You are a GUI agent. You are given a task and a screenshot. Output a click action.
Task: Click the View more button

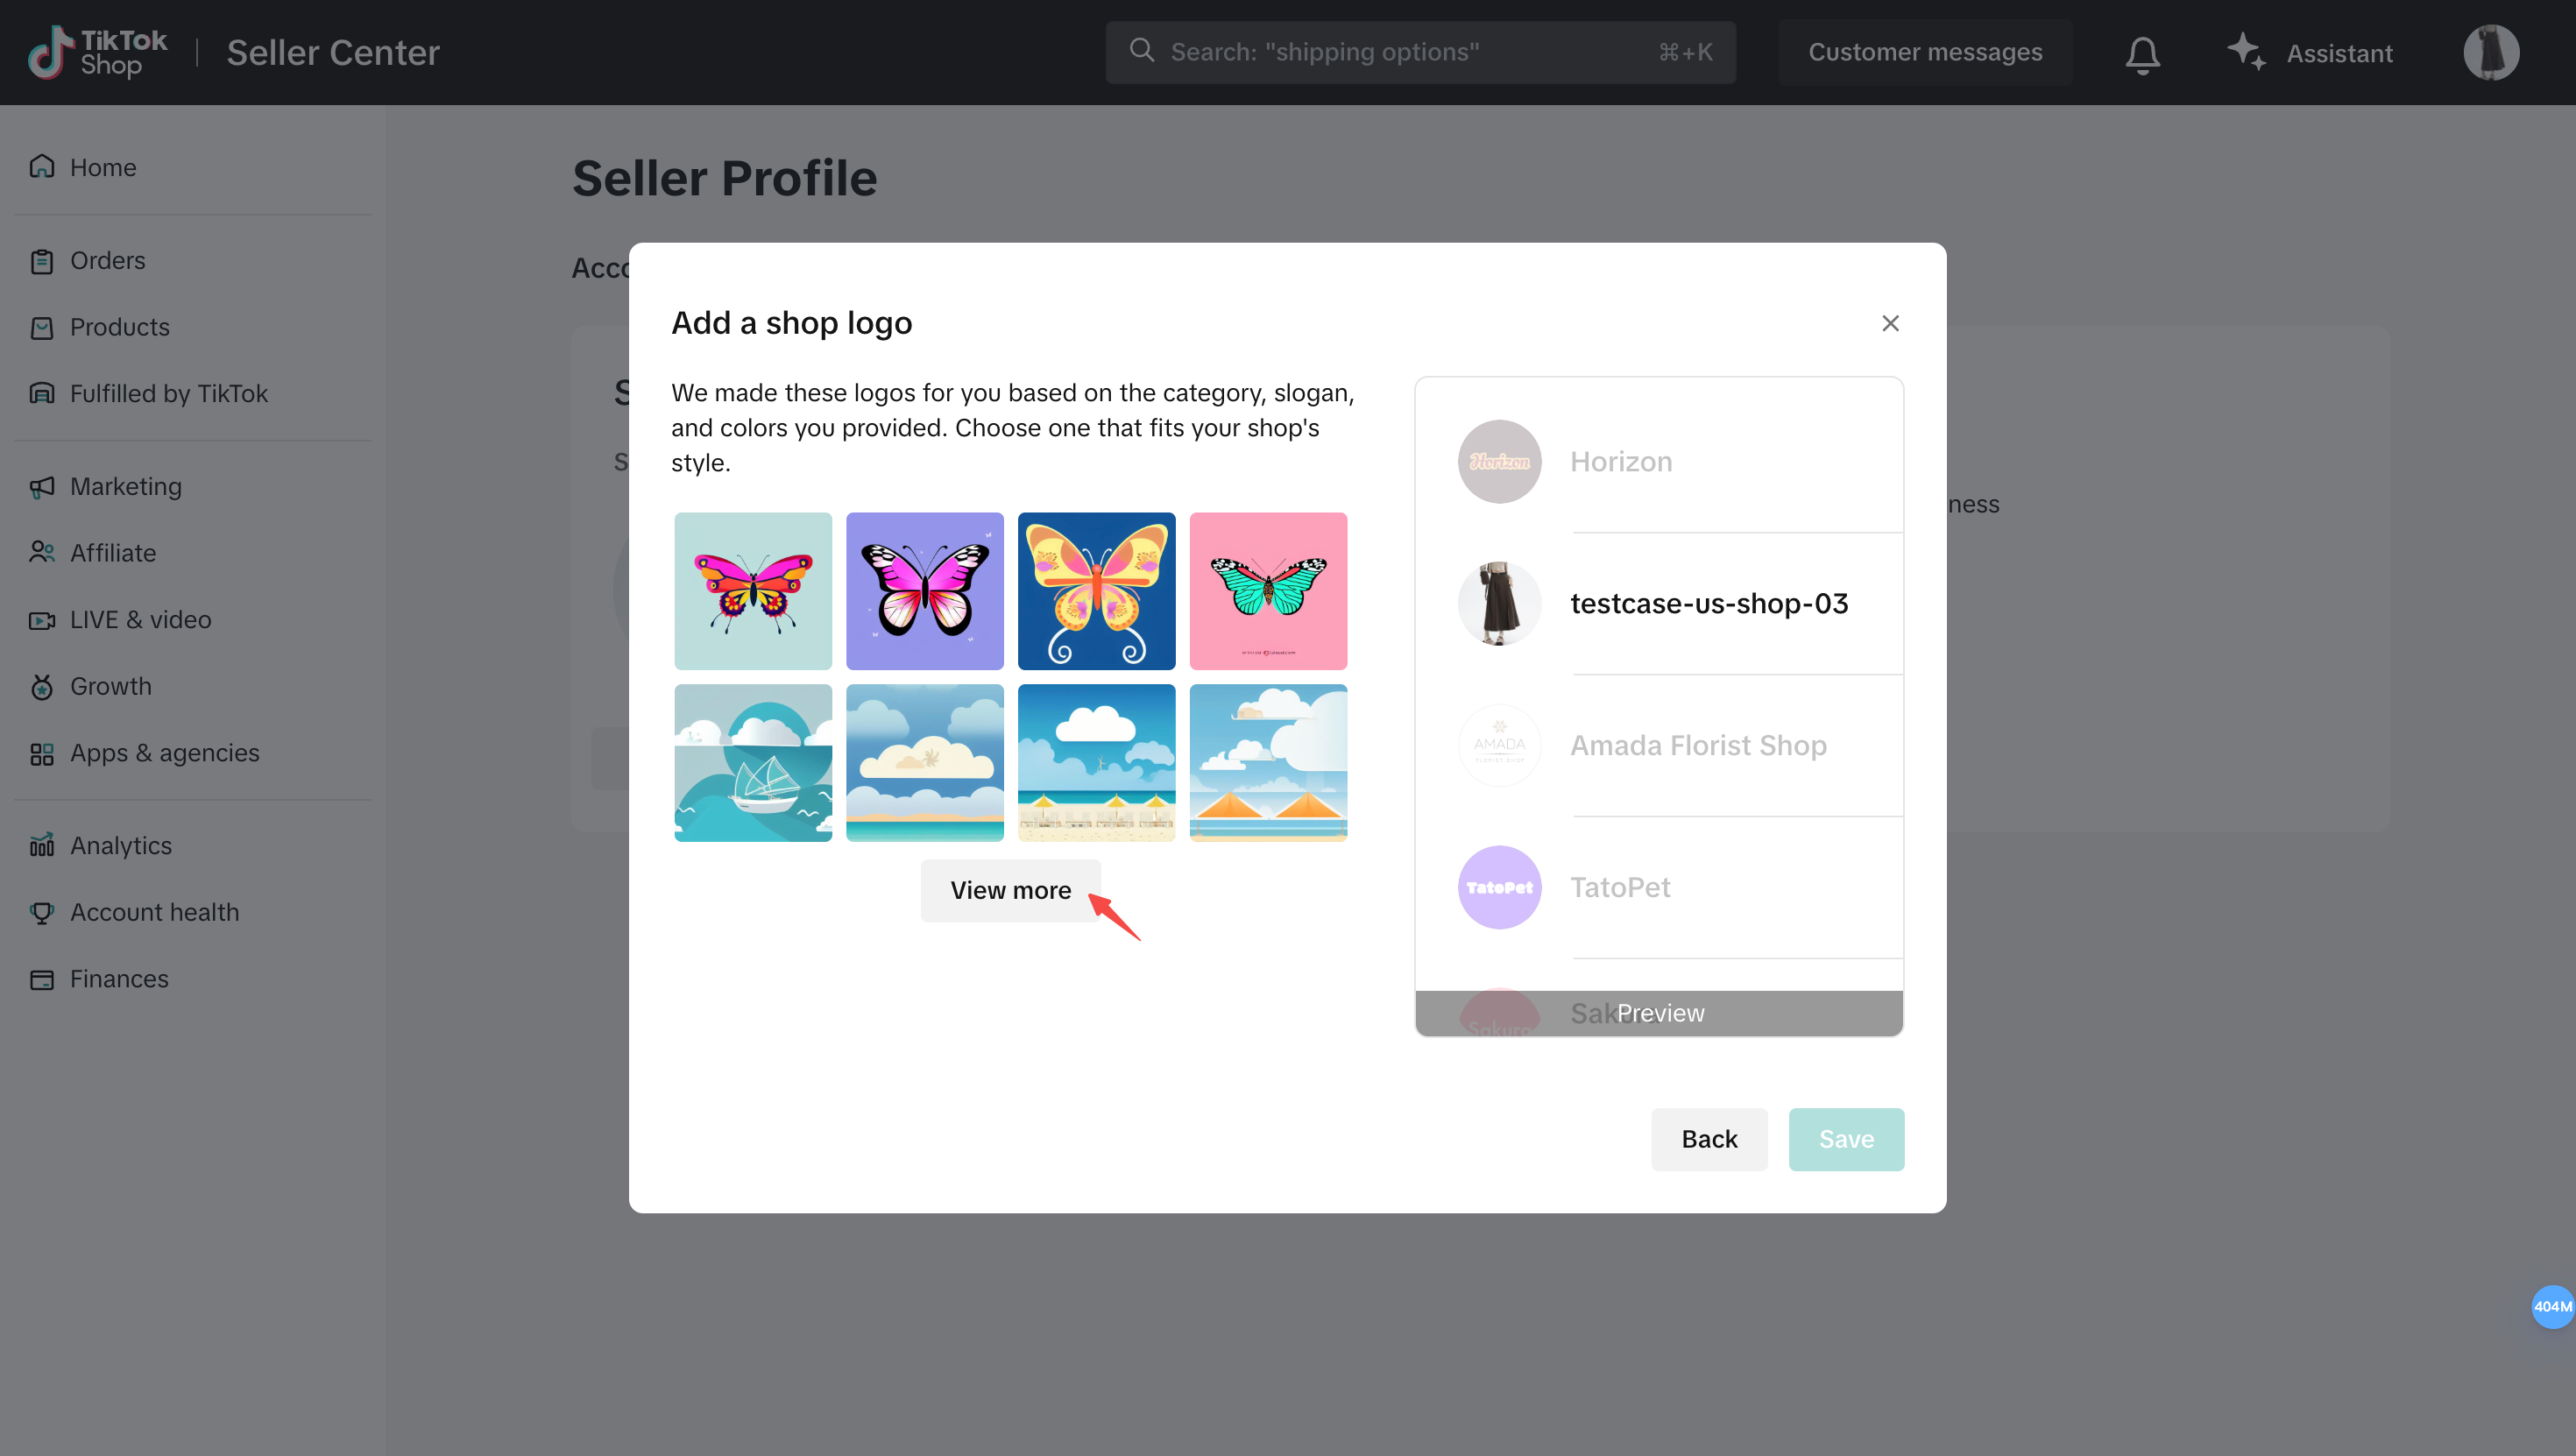(1010, 890)
